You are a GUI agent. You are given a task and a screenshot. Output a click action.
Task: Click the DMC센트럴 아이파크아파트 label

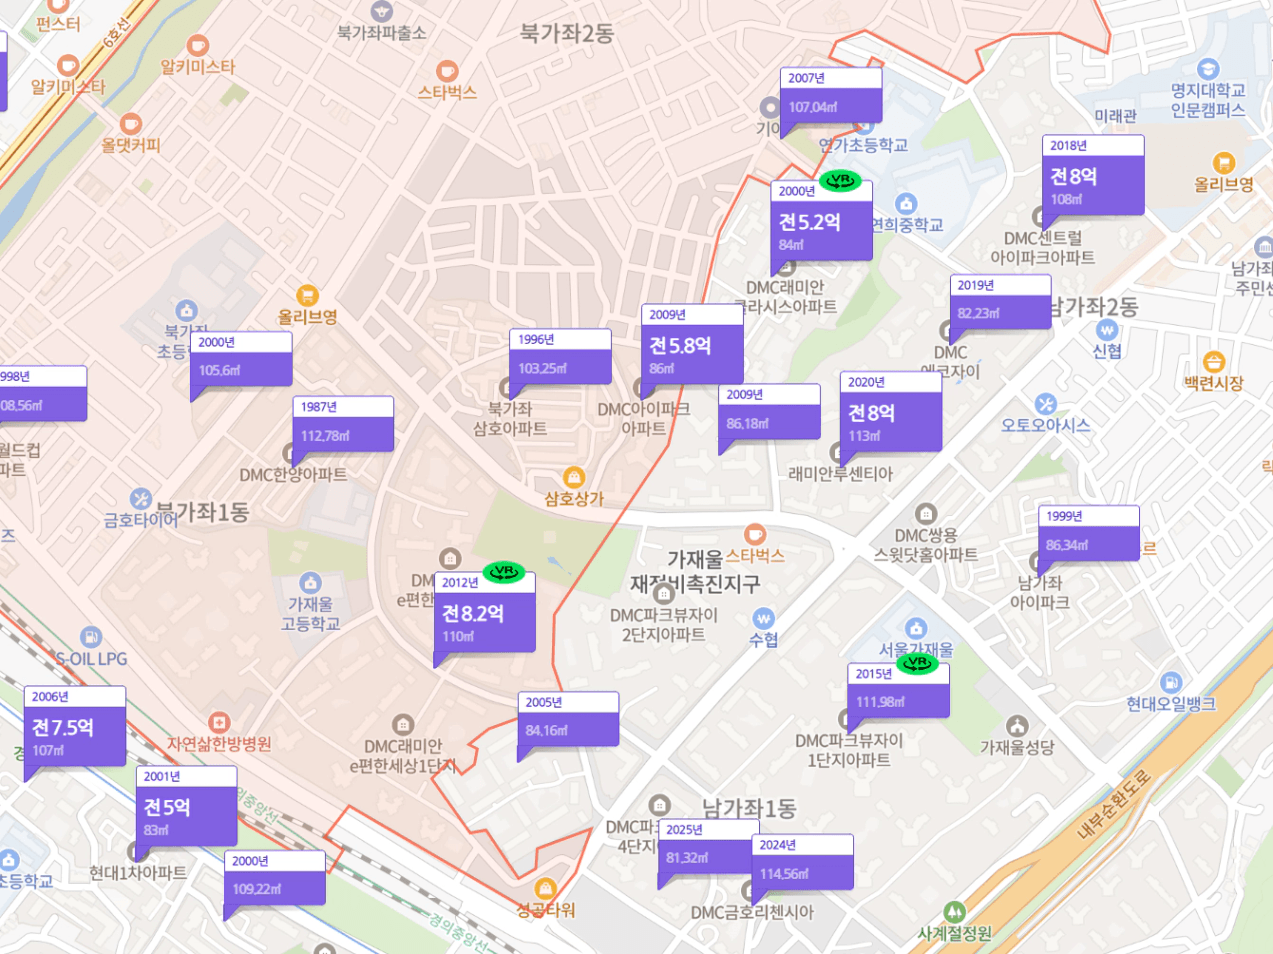click(x=1043, y=247)
